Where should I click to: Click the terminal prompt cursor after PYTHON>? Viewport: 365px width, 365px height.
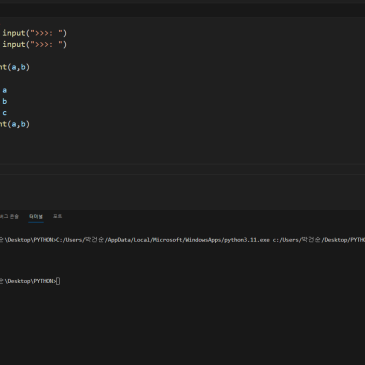click(58, 281)
